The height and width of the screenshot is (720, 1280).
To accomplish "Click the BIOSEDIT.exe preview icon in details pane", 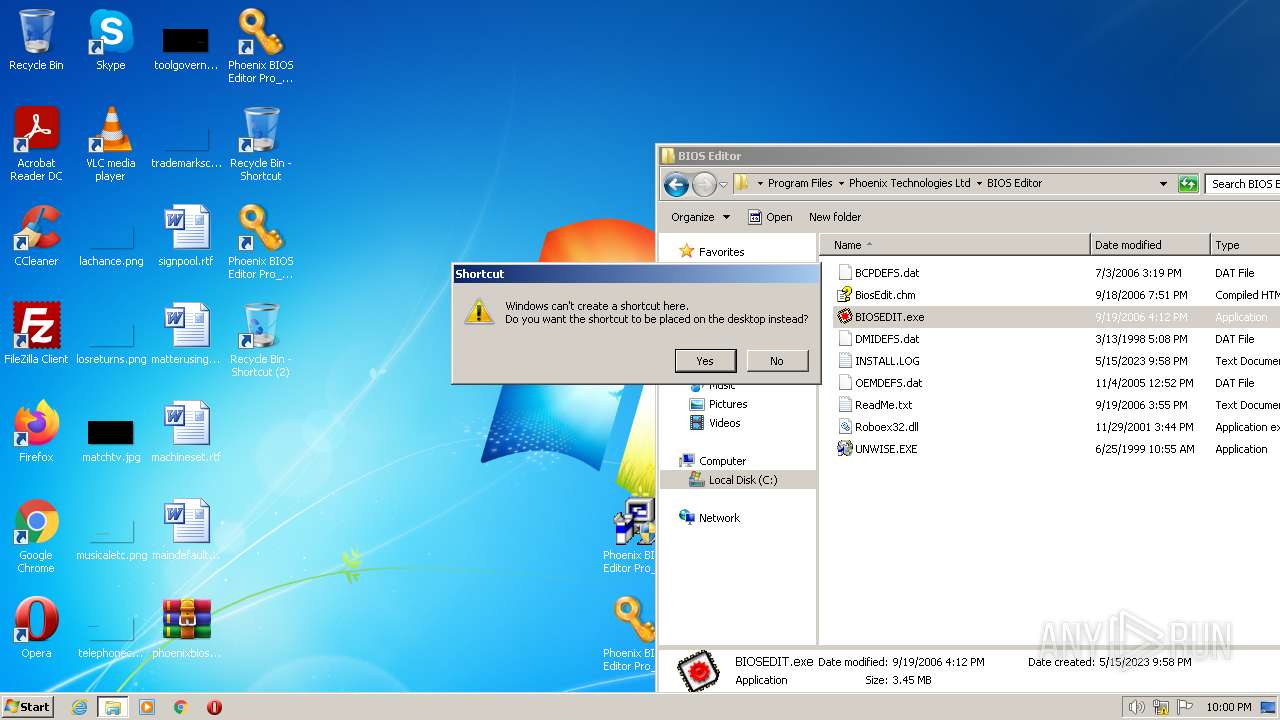I will click(x=698, y=671).
